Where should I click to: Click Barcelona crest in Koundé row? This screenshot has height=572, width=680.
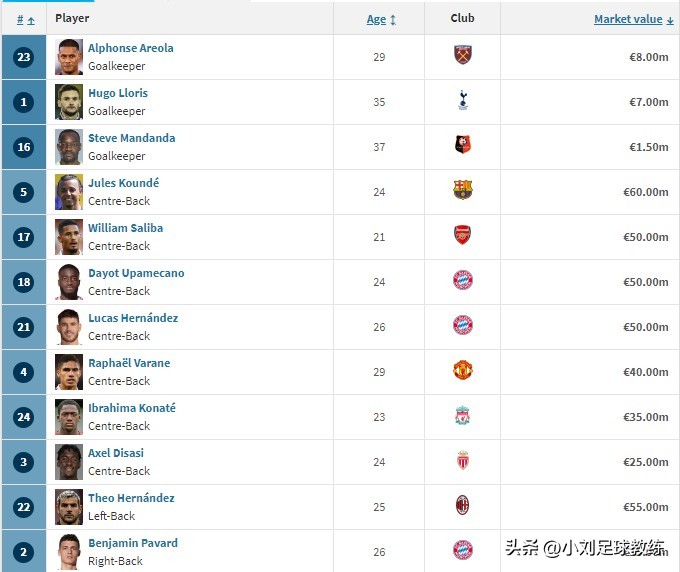[x=462, y=191]
